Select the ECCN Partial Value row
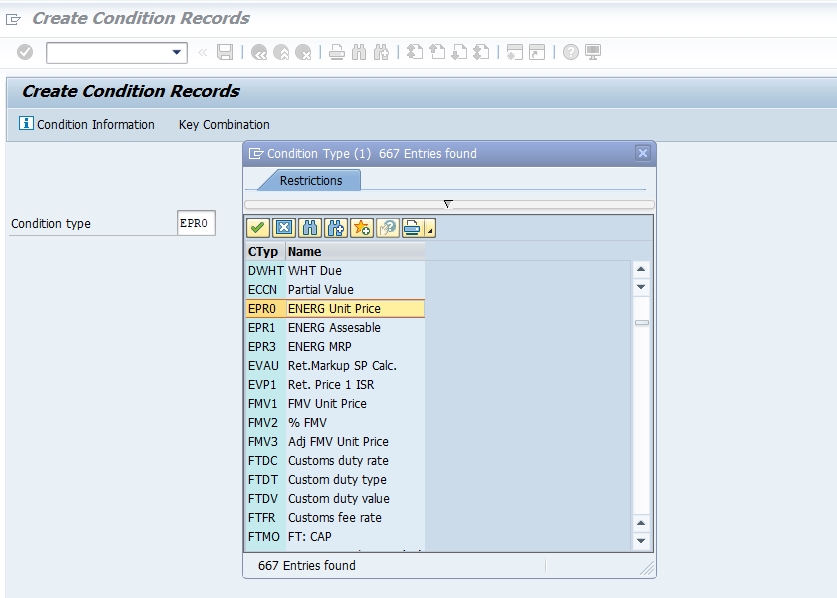The height and width of the screenshot is (598, 837). click(x=335, y=289)
